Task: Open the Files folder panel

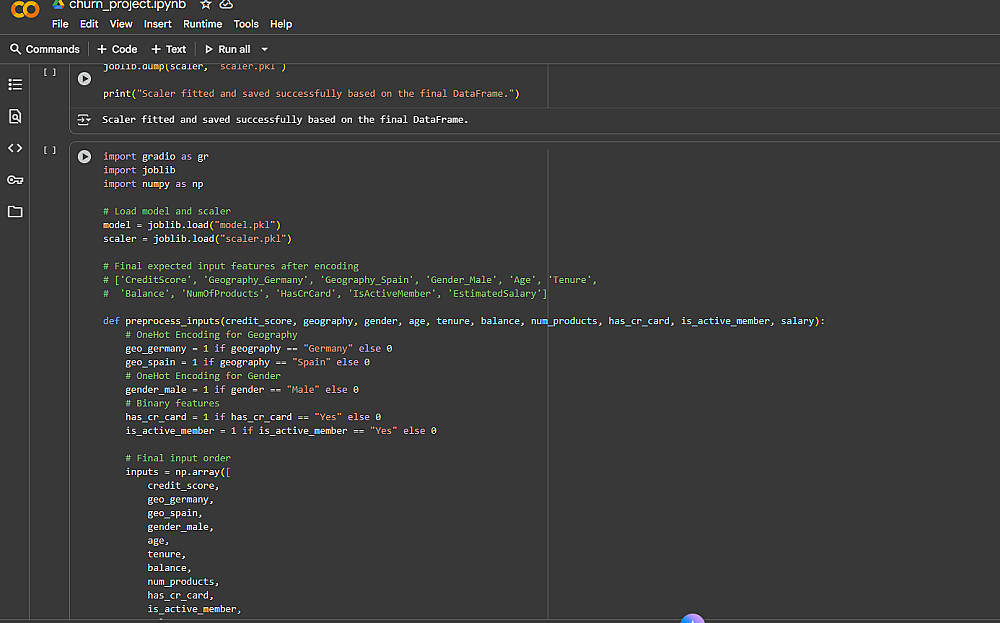Action: click(x=15, y=212)
